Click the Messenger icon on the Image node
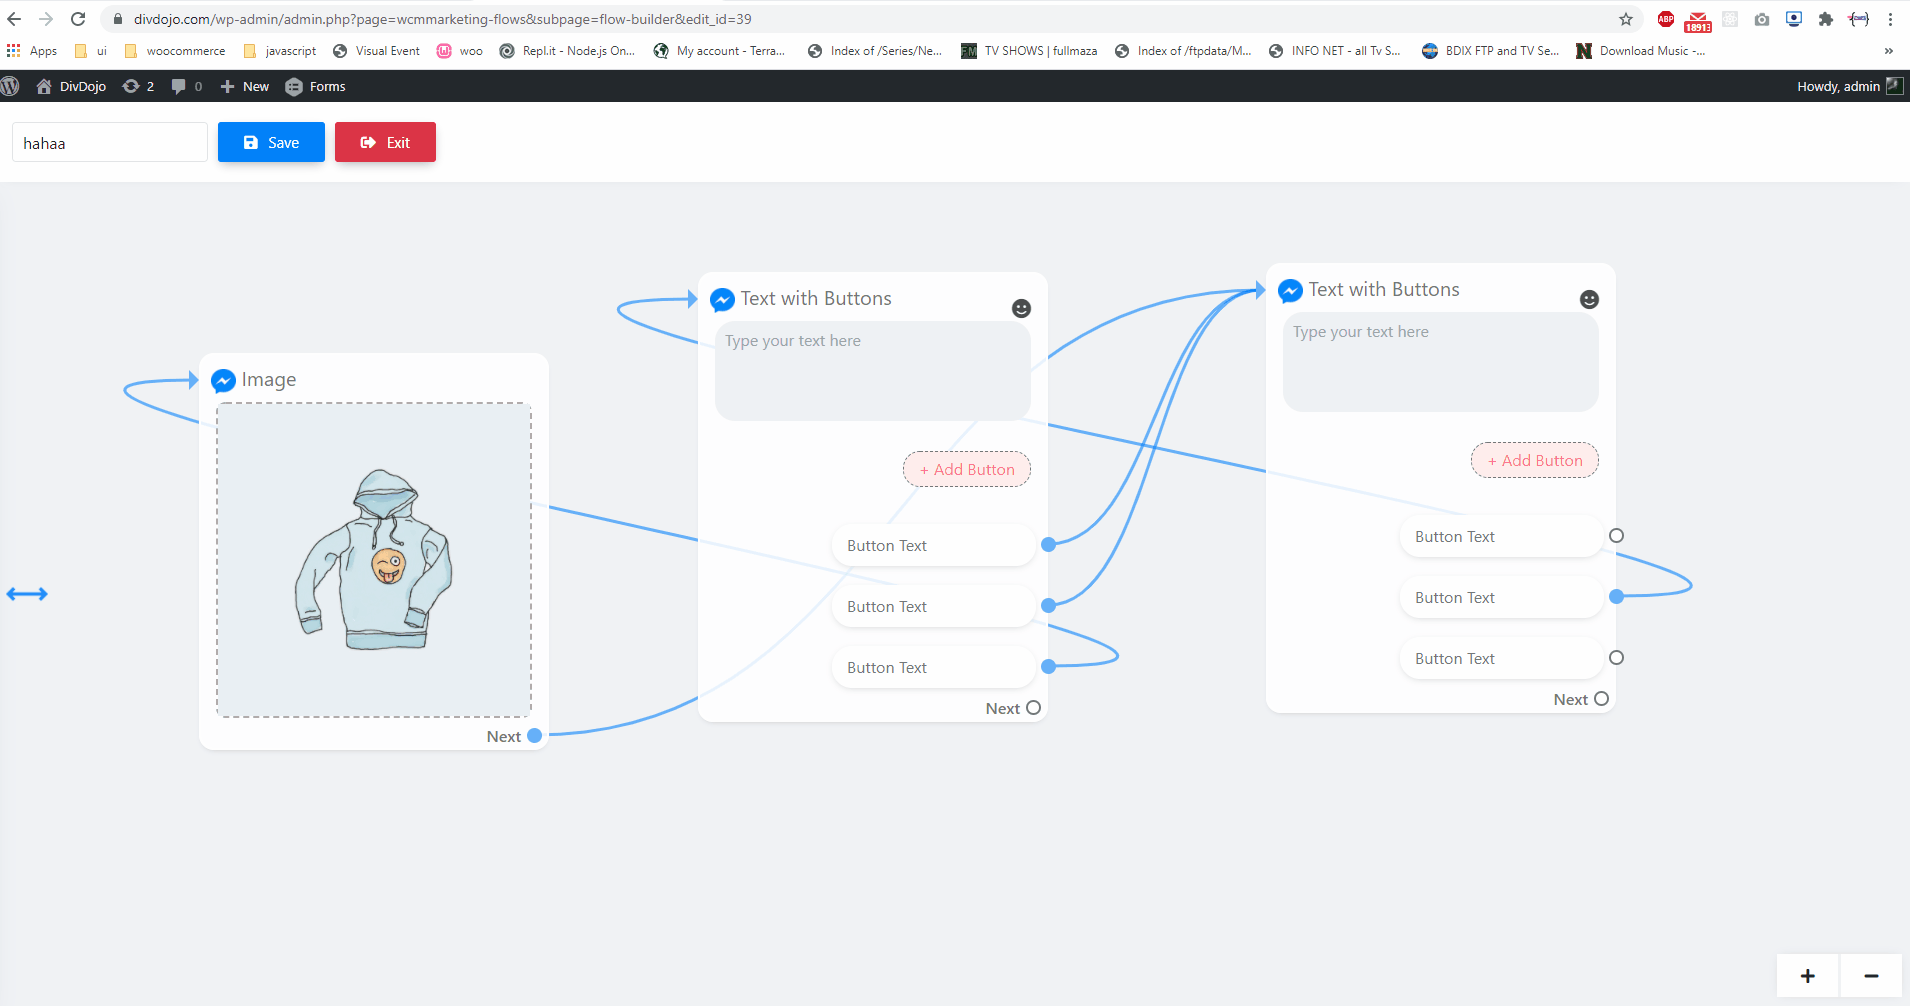The height and width of the screenshot is (1006, 1910). point(223,380)
